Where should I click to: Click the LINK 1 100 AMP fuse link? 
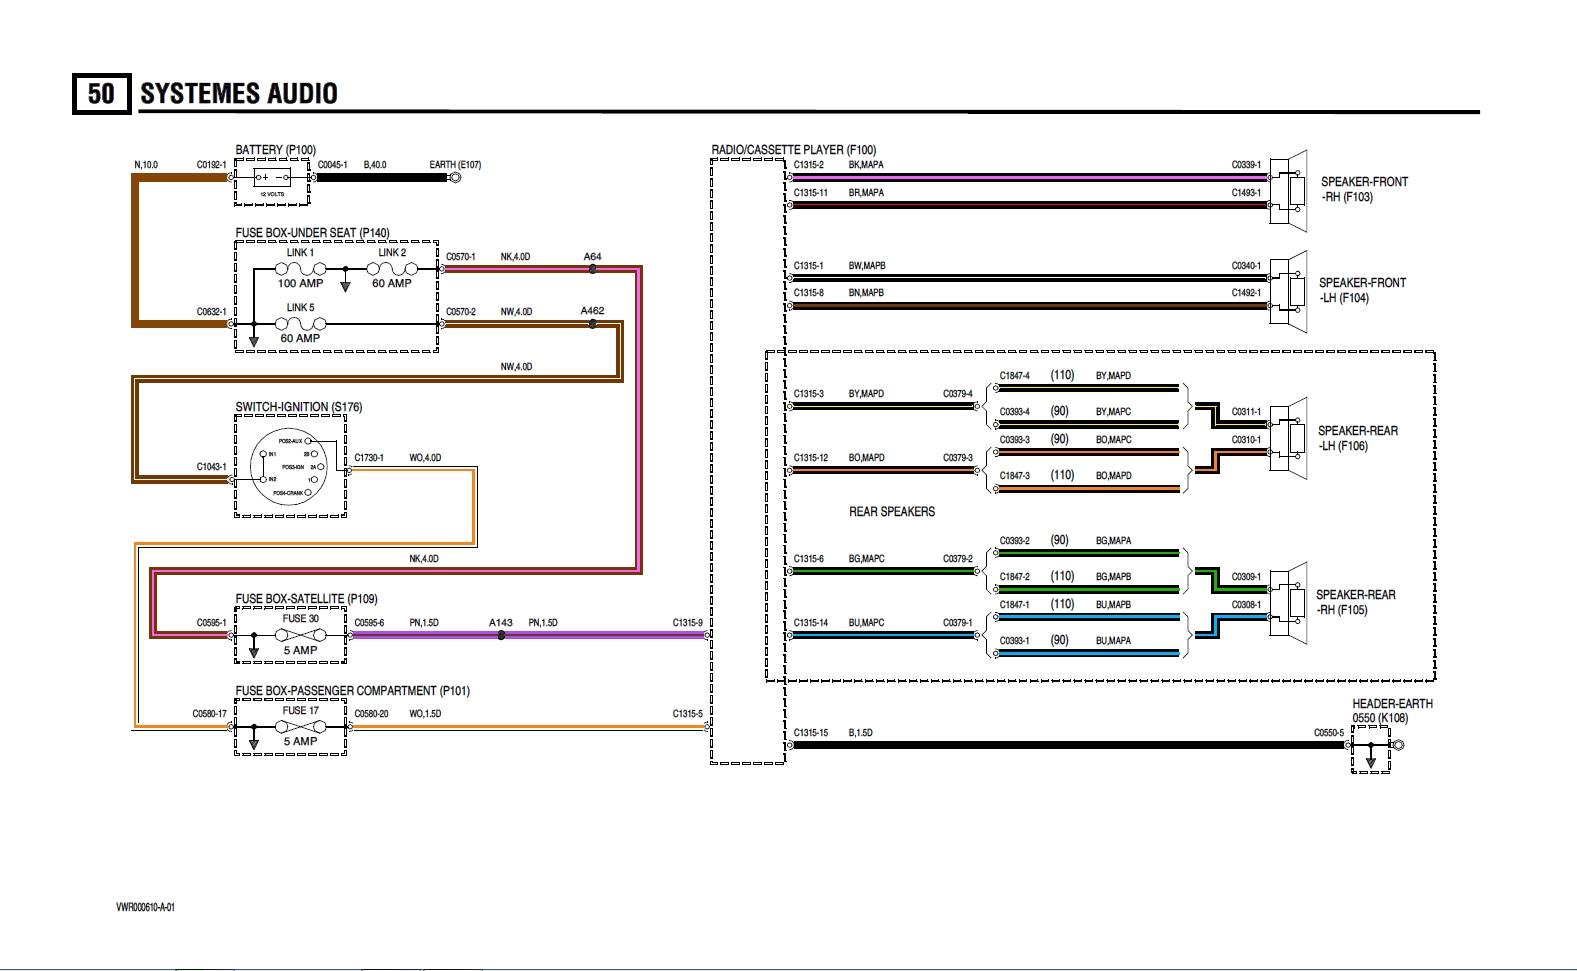pos(300,269)
